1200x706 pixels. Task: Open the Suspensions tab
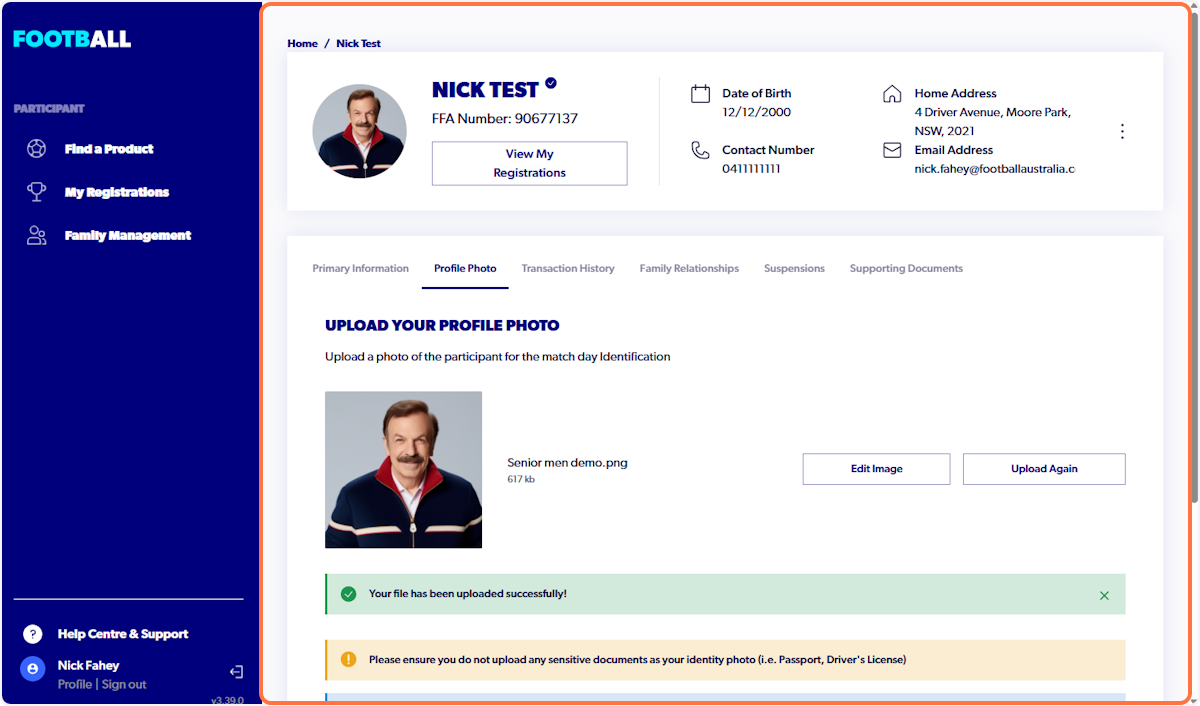794,268
